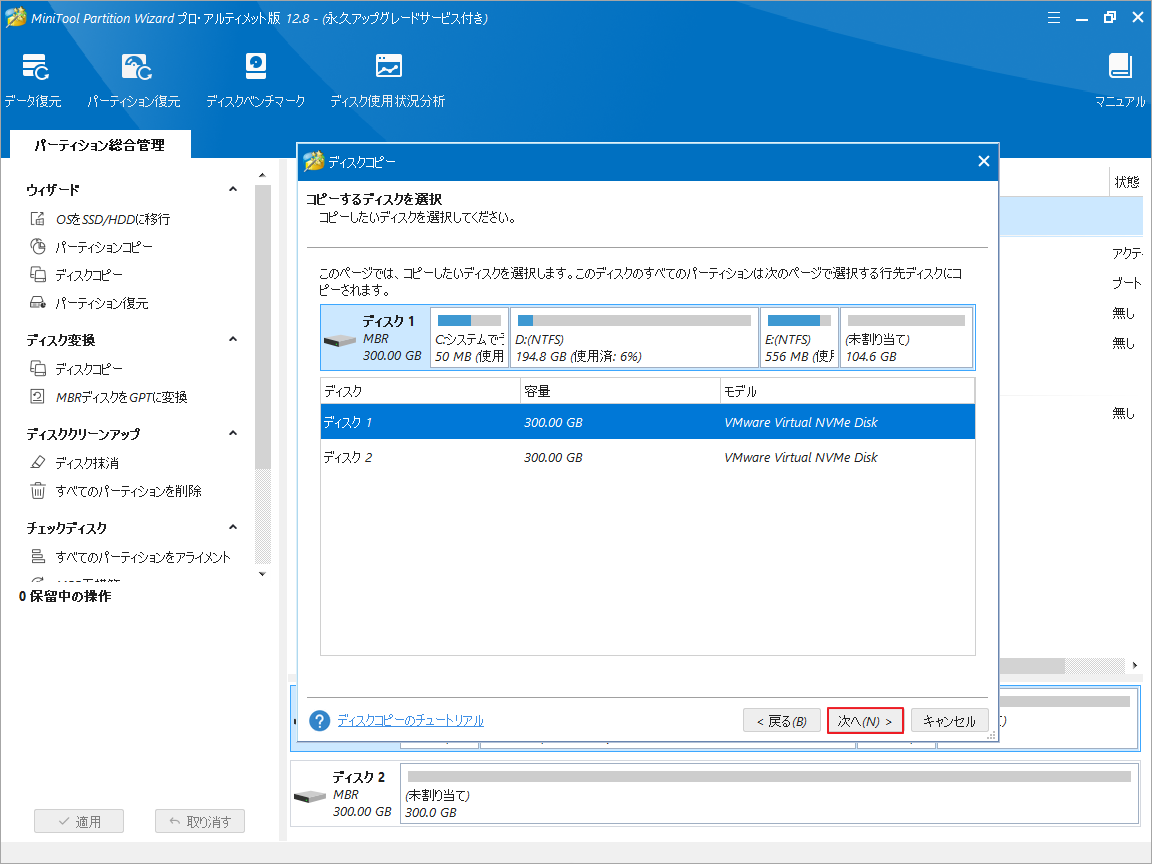Viewport: 1152px width, 864px height.
Task: Click ディスク 2 300.00 GB capacity cell
Action: tap(553, 457)
